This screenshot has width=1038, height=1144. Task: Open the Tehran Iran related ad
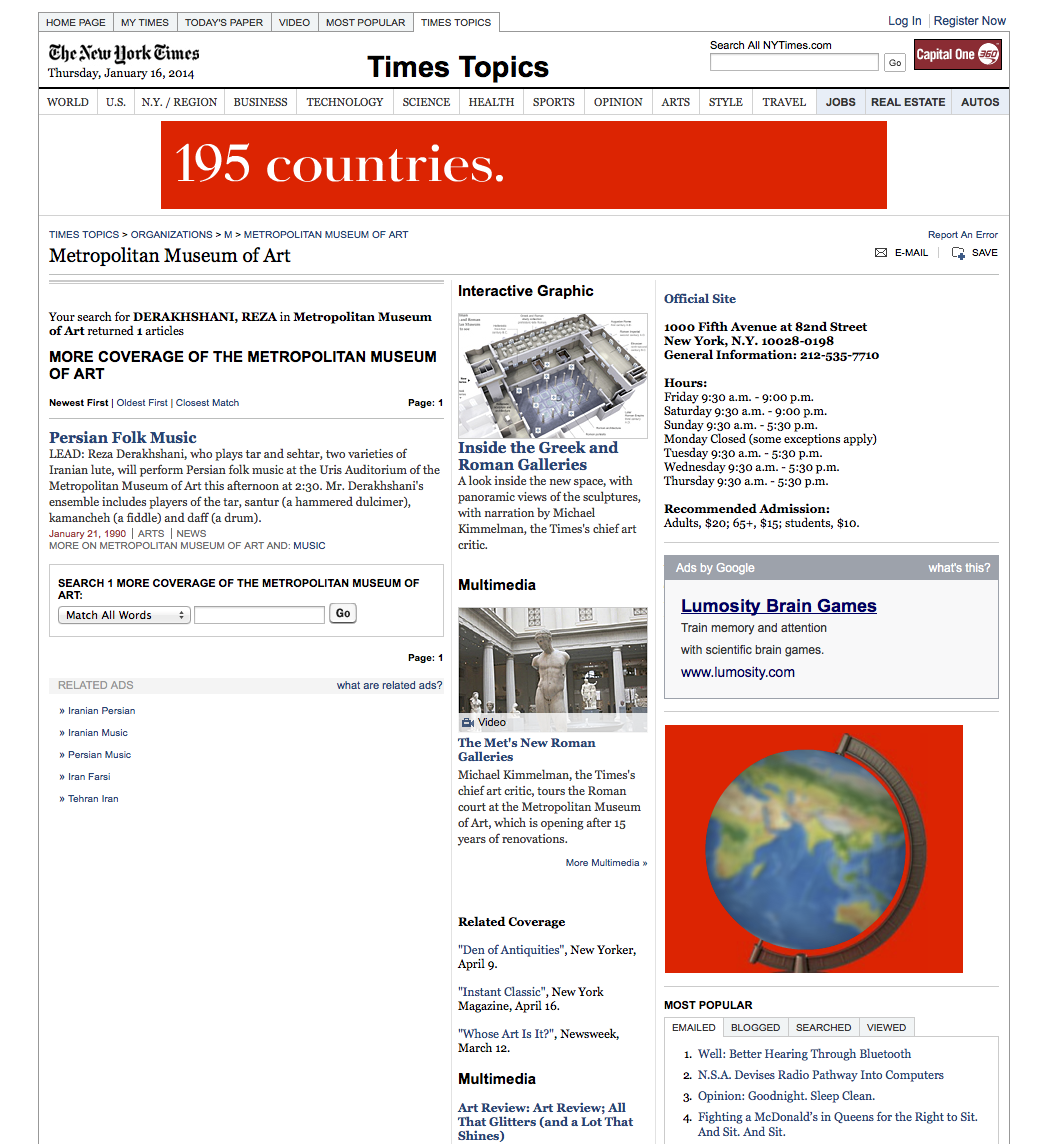click(x=93, y=798)
